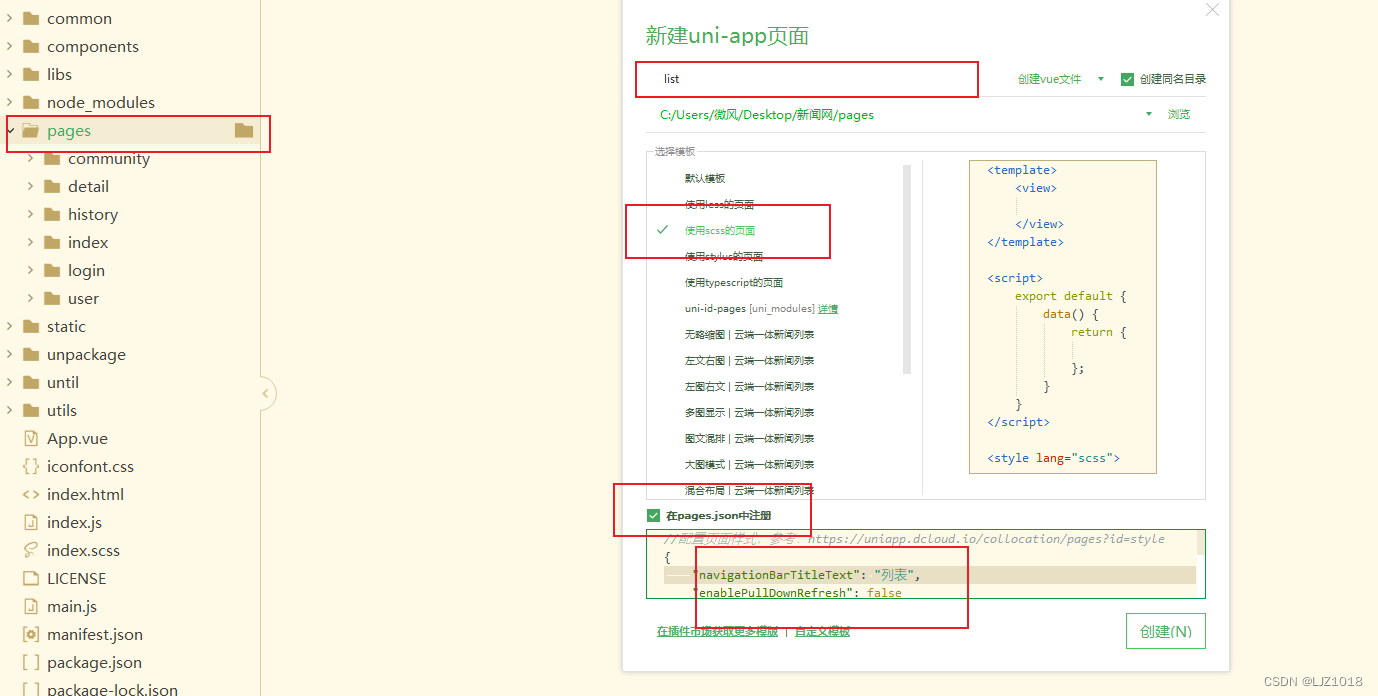Click the common folder icon
The image size is (1378, 696).
tap(30, 18)
